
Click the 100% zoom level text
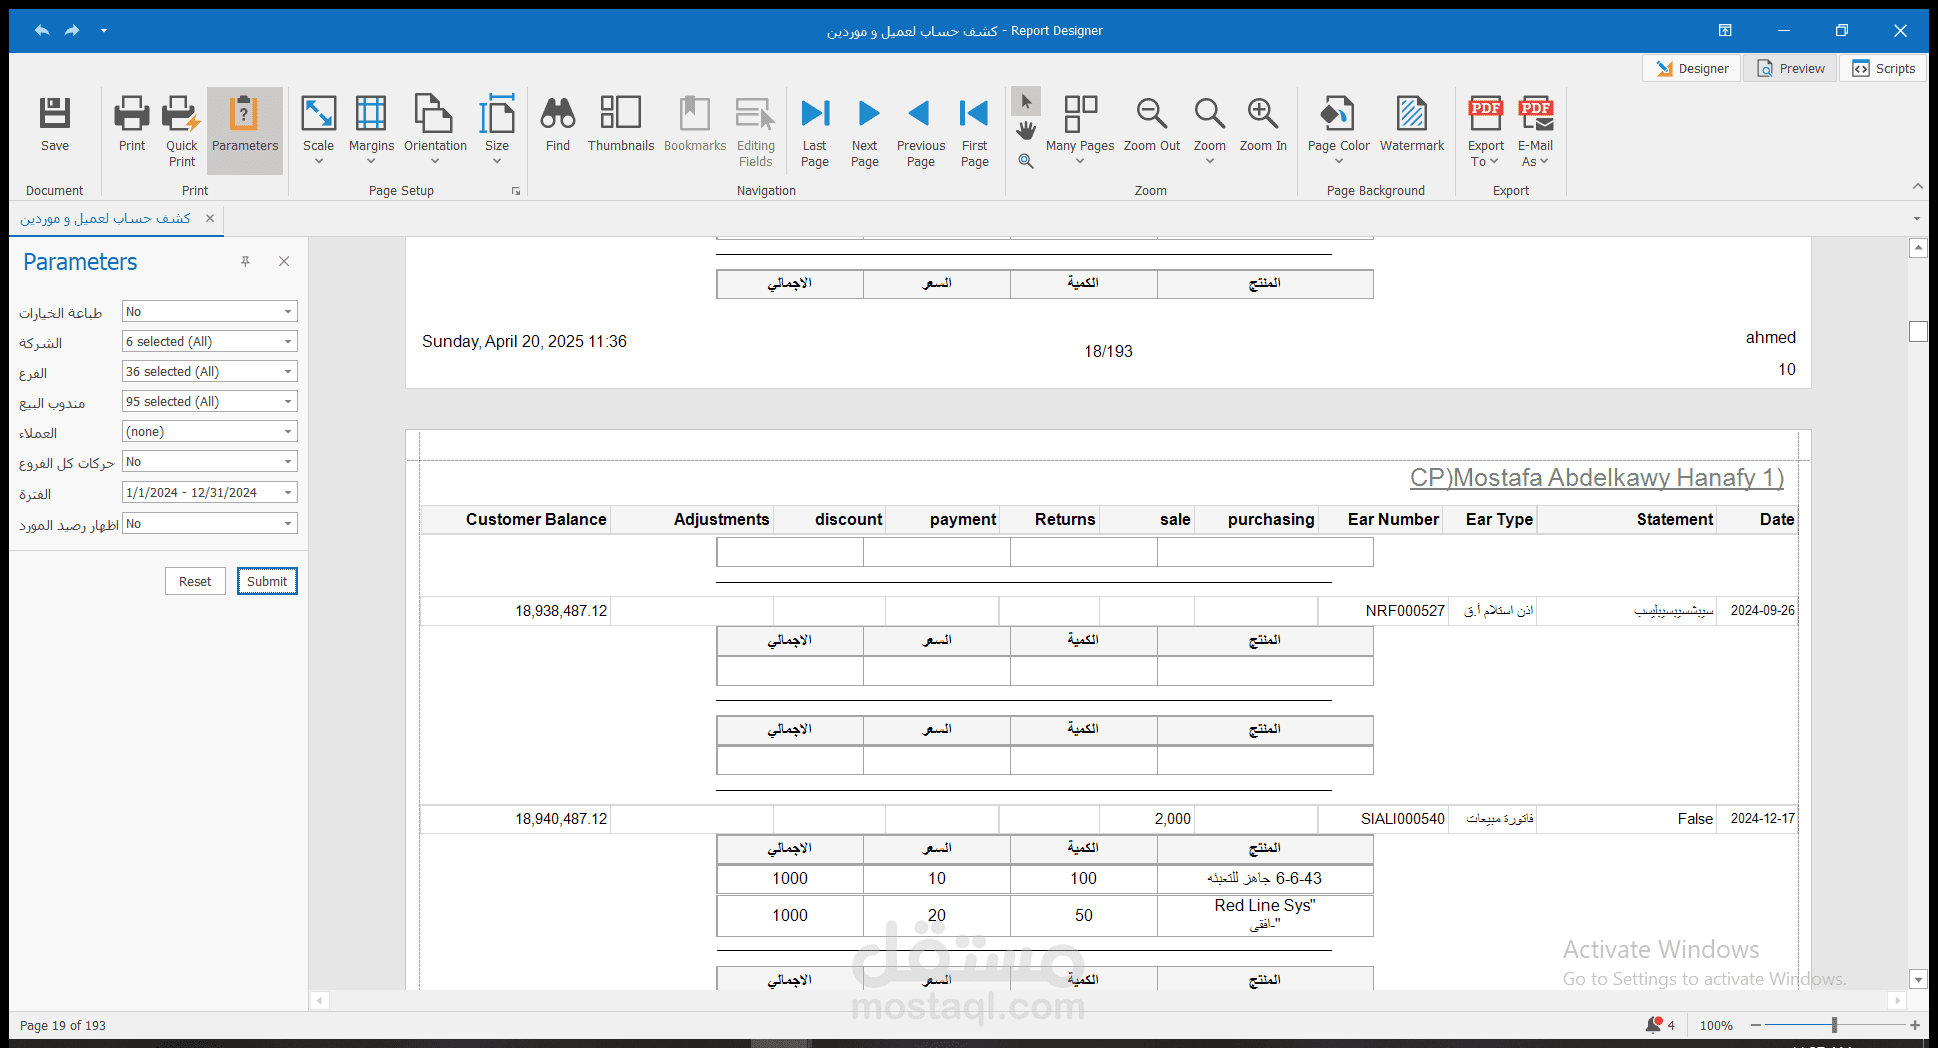tap(1716, 1025)
